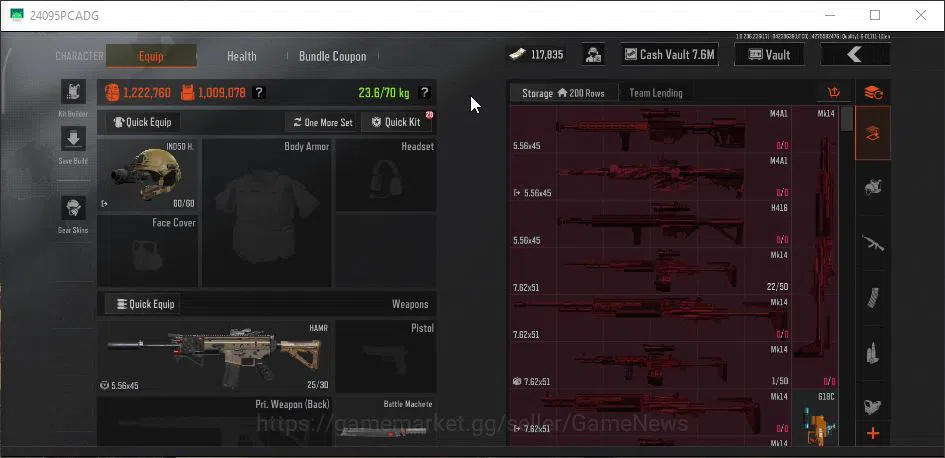This screenshot has height=458, width=945.
Task: Open the Bundle Coupon tab
Action: click(x=333, y=56)
